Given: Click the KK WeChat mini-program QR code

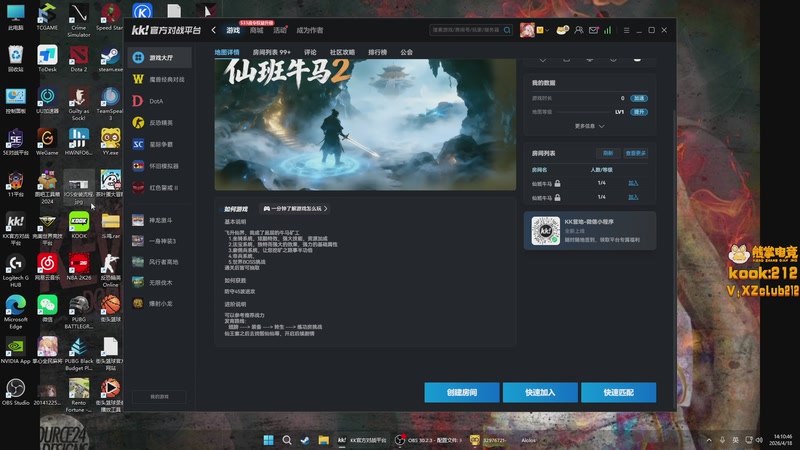Looking at the screenshot, I should pos(545,231).
